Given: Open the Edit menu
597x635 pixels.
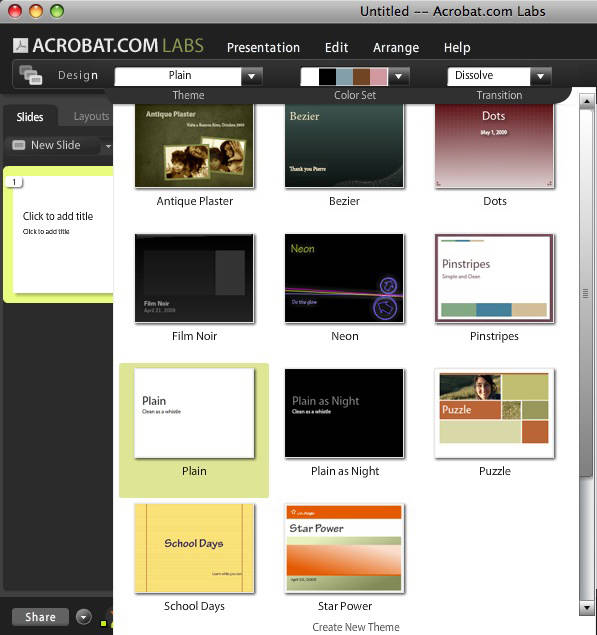Looking at the screenshot, I should click(336, 47).
